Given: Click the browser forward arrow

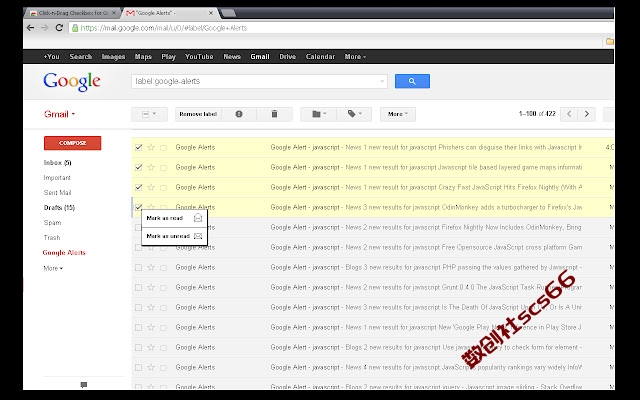Looking at the screenshot, I should click(x=45, y=28).
